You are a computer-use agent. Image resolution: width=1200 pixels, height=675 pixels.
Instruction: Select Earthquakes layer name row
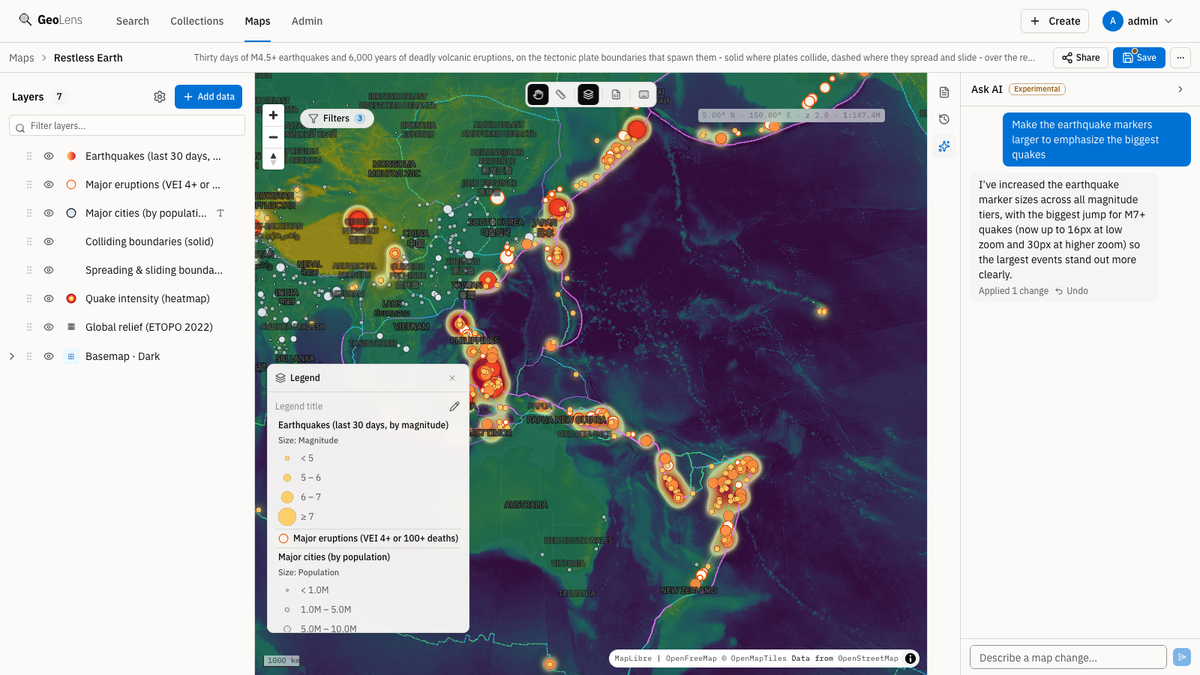pos(153,156)
